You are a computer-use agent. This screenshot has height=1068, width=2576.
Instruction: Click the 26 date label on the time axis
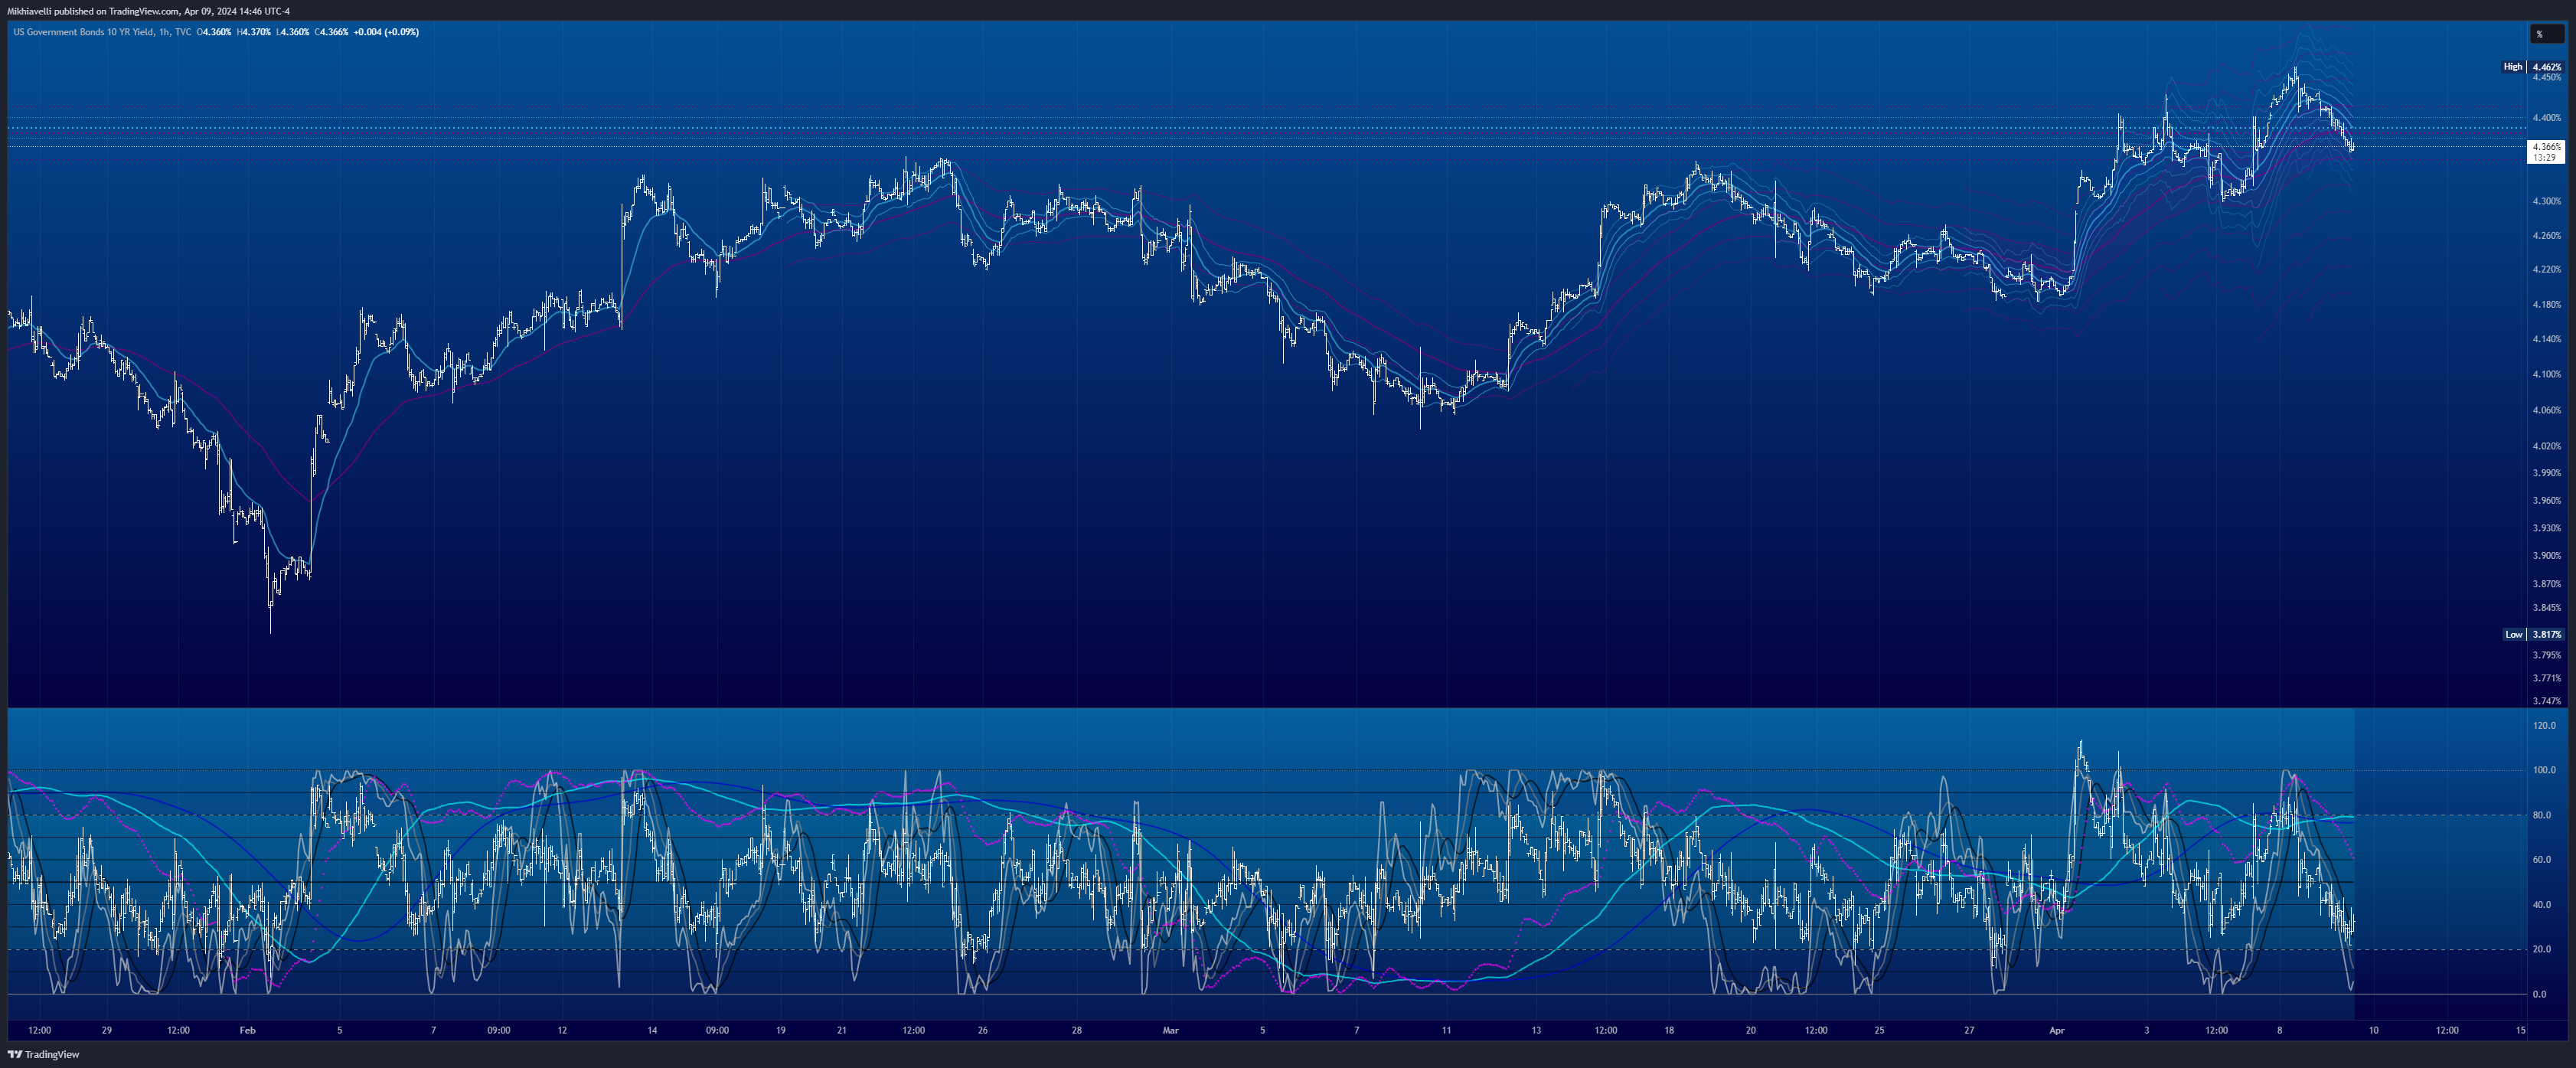tap(983, 1030)
